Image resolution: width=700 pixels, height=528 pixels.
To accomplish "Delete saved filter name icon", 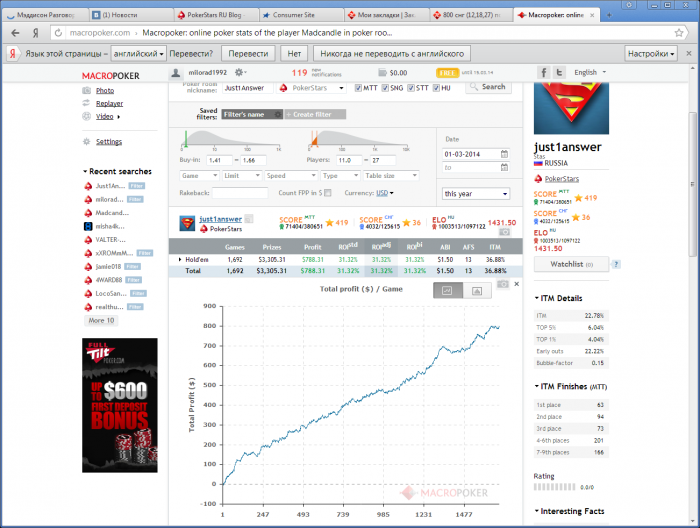I will click(278, 115).
